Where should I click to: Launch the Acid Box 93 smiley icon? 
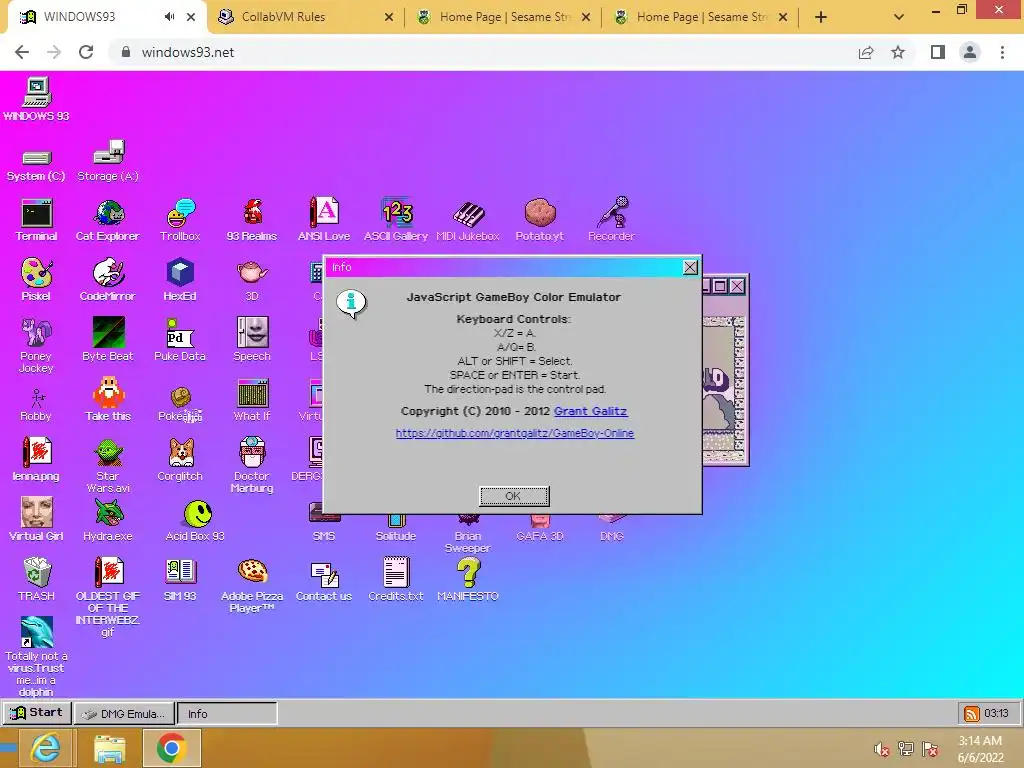[x=195, y=521]
